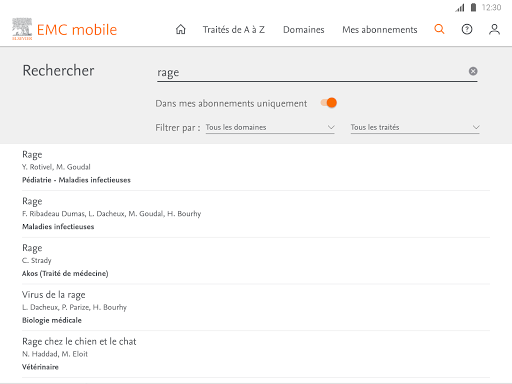This screenshot has width=512, height=384.
Task: Click the EMC mobile Elsevier logo
Action: (x=65, y=29)
